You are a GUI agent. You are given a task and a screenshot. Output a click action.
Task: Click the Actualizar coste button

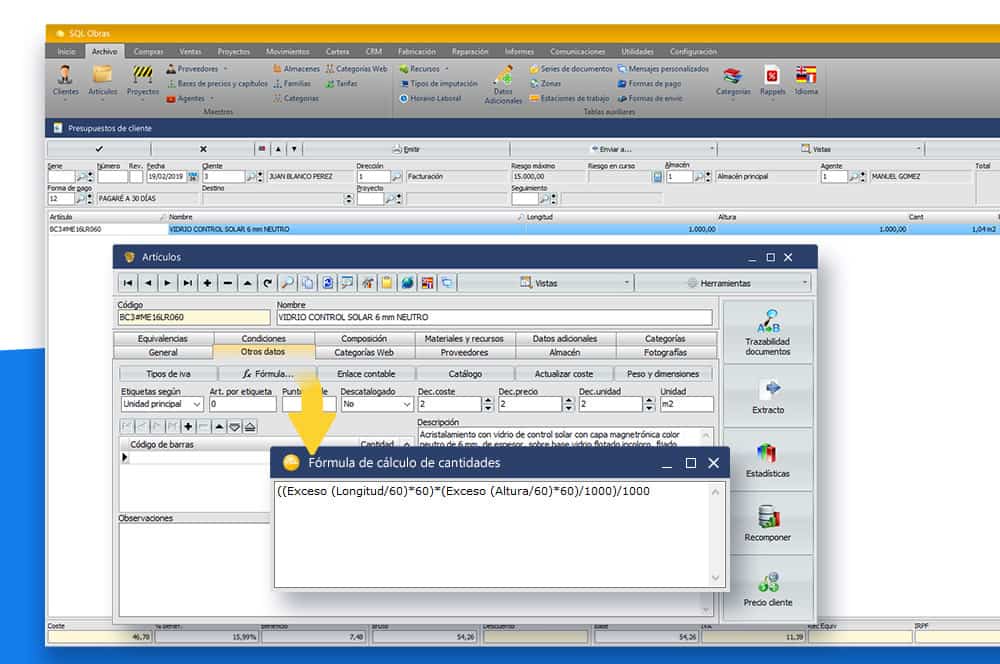pyautogui.click(x=564, y=374)
